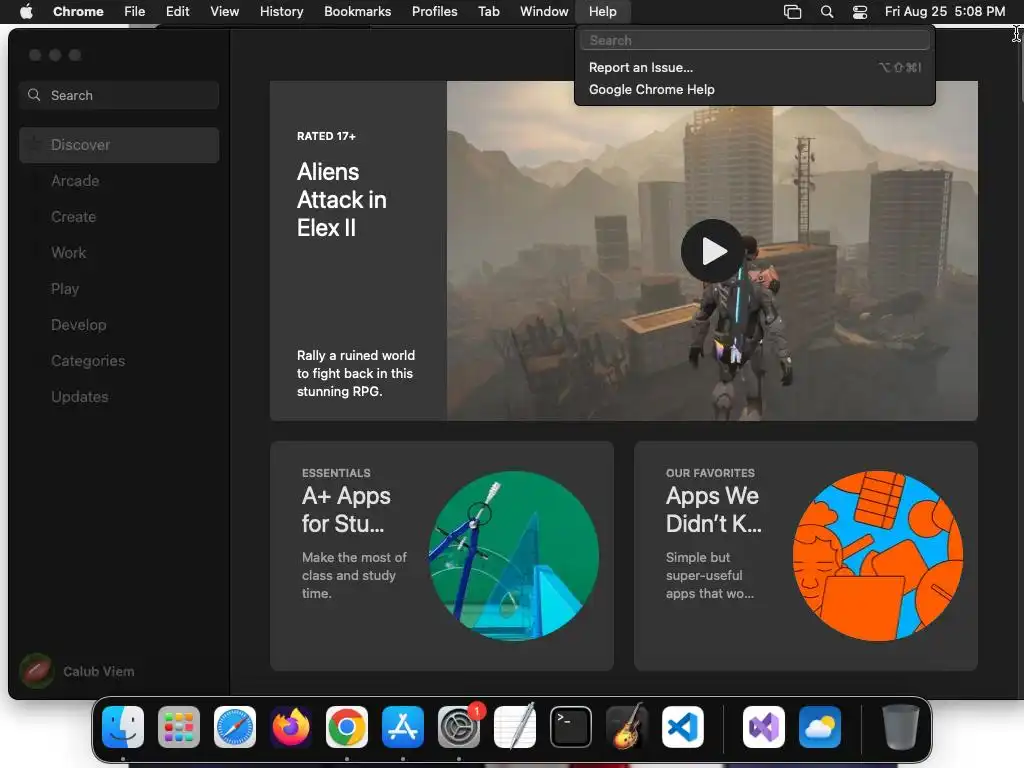Open the cloud weather app in Dock
Viewport: 1024px width, 768px height.
820,727
